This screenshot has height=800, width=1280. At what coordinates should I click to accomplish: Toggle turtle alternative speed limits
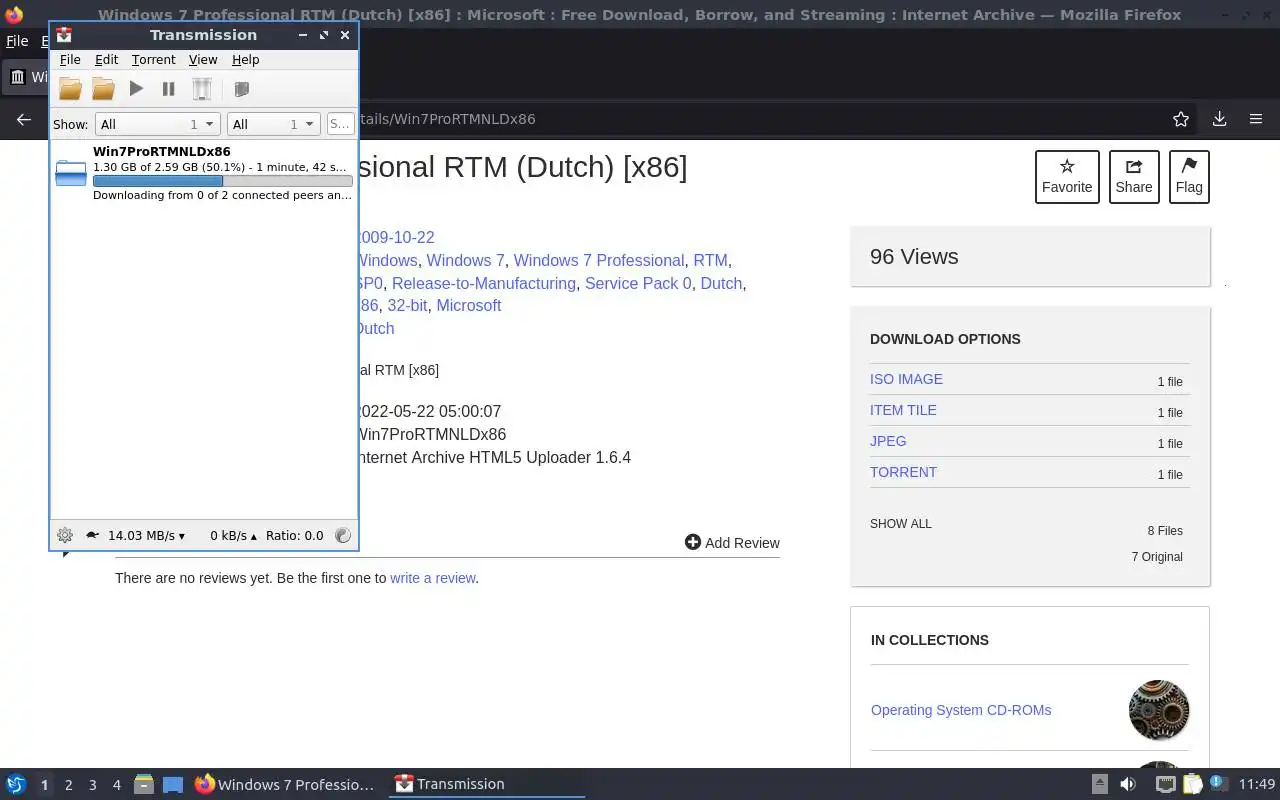pos(93,535)
